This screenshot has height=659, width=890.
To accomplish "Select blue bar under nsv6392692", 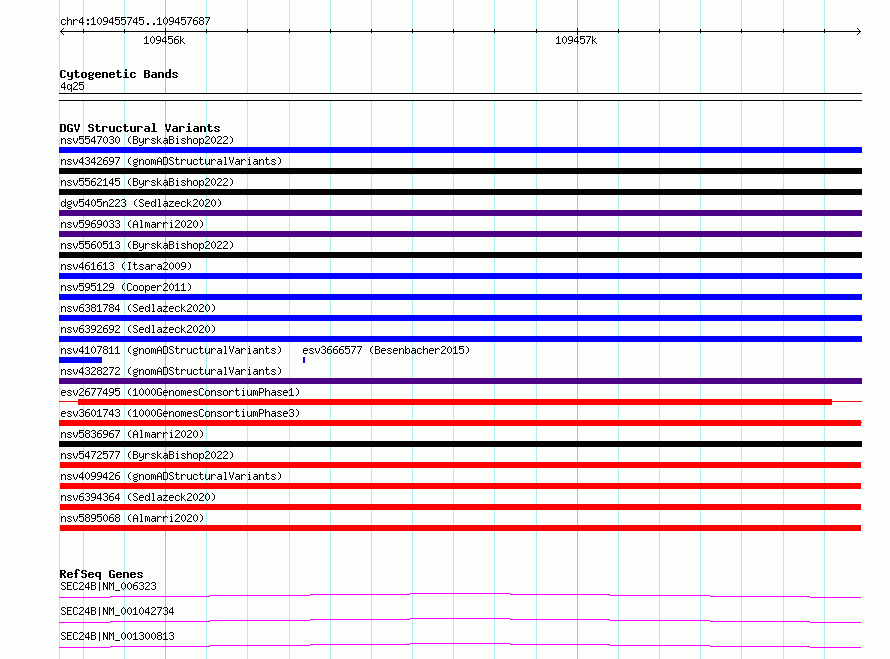I will click(460, 339).
